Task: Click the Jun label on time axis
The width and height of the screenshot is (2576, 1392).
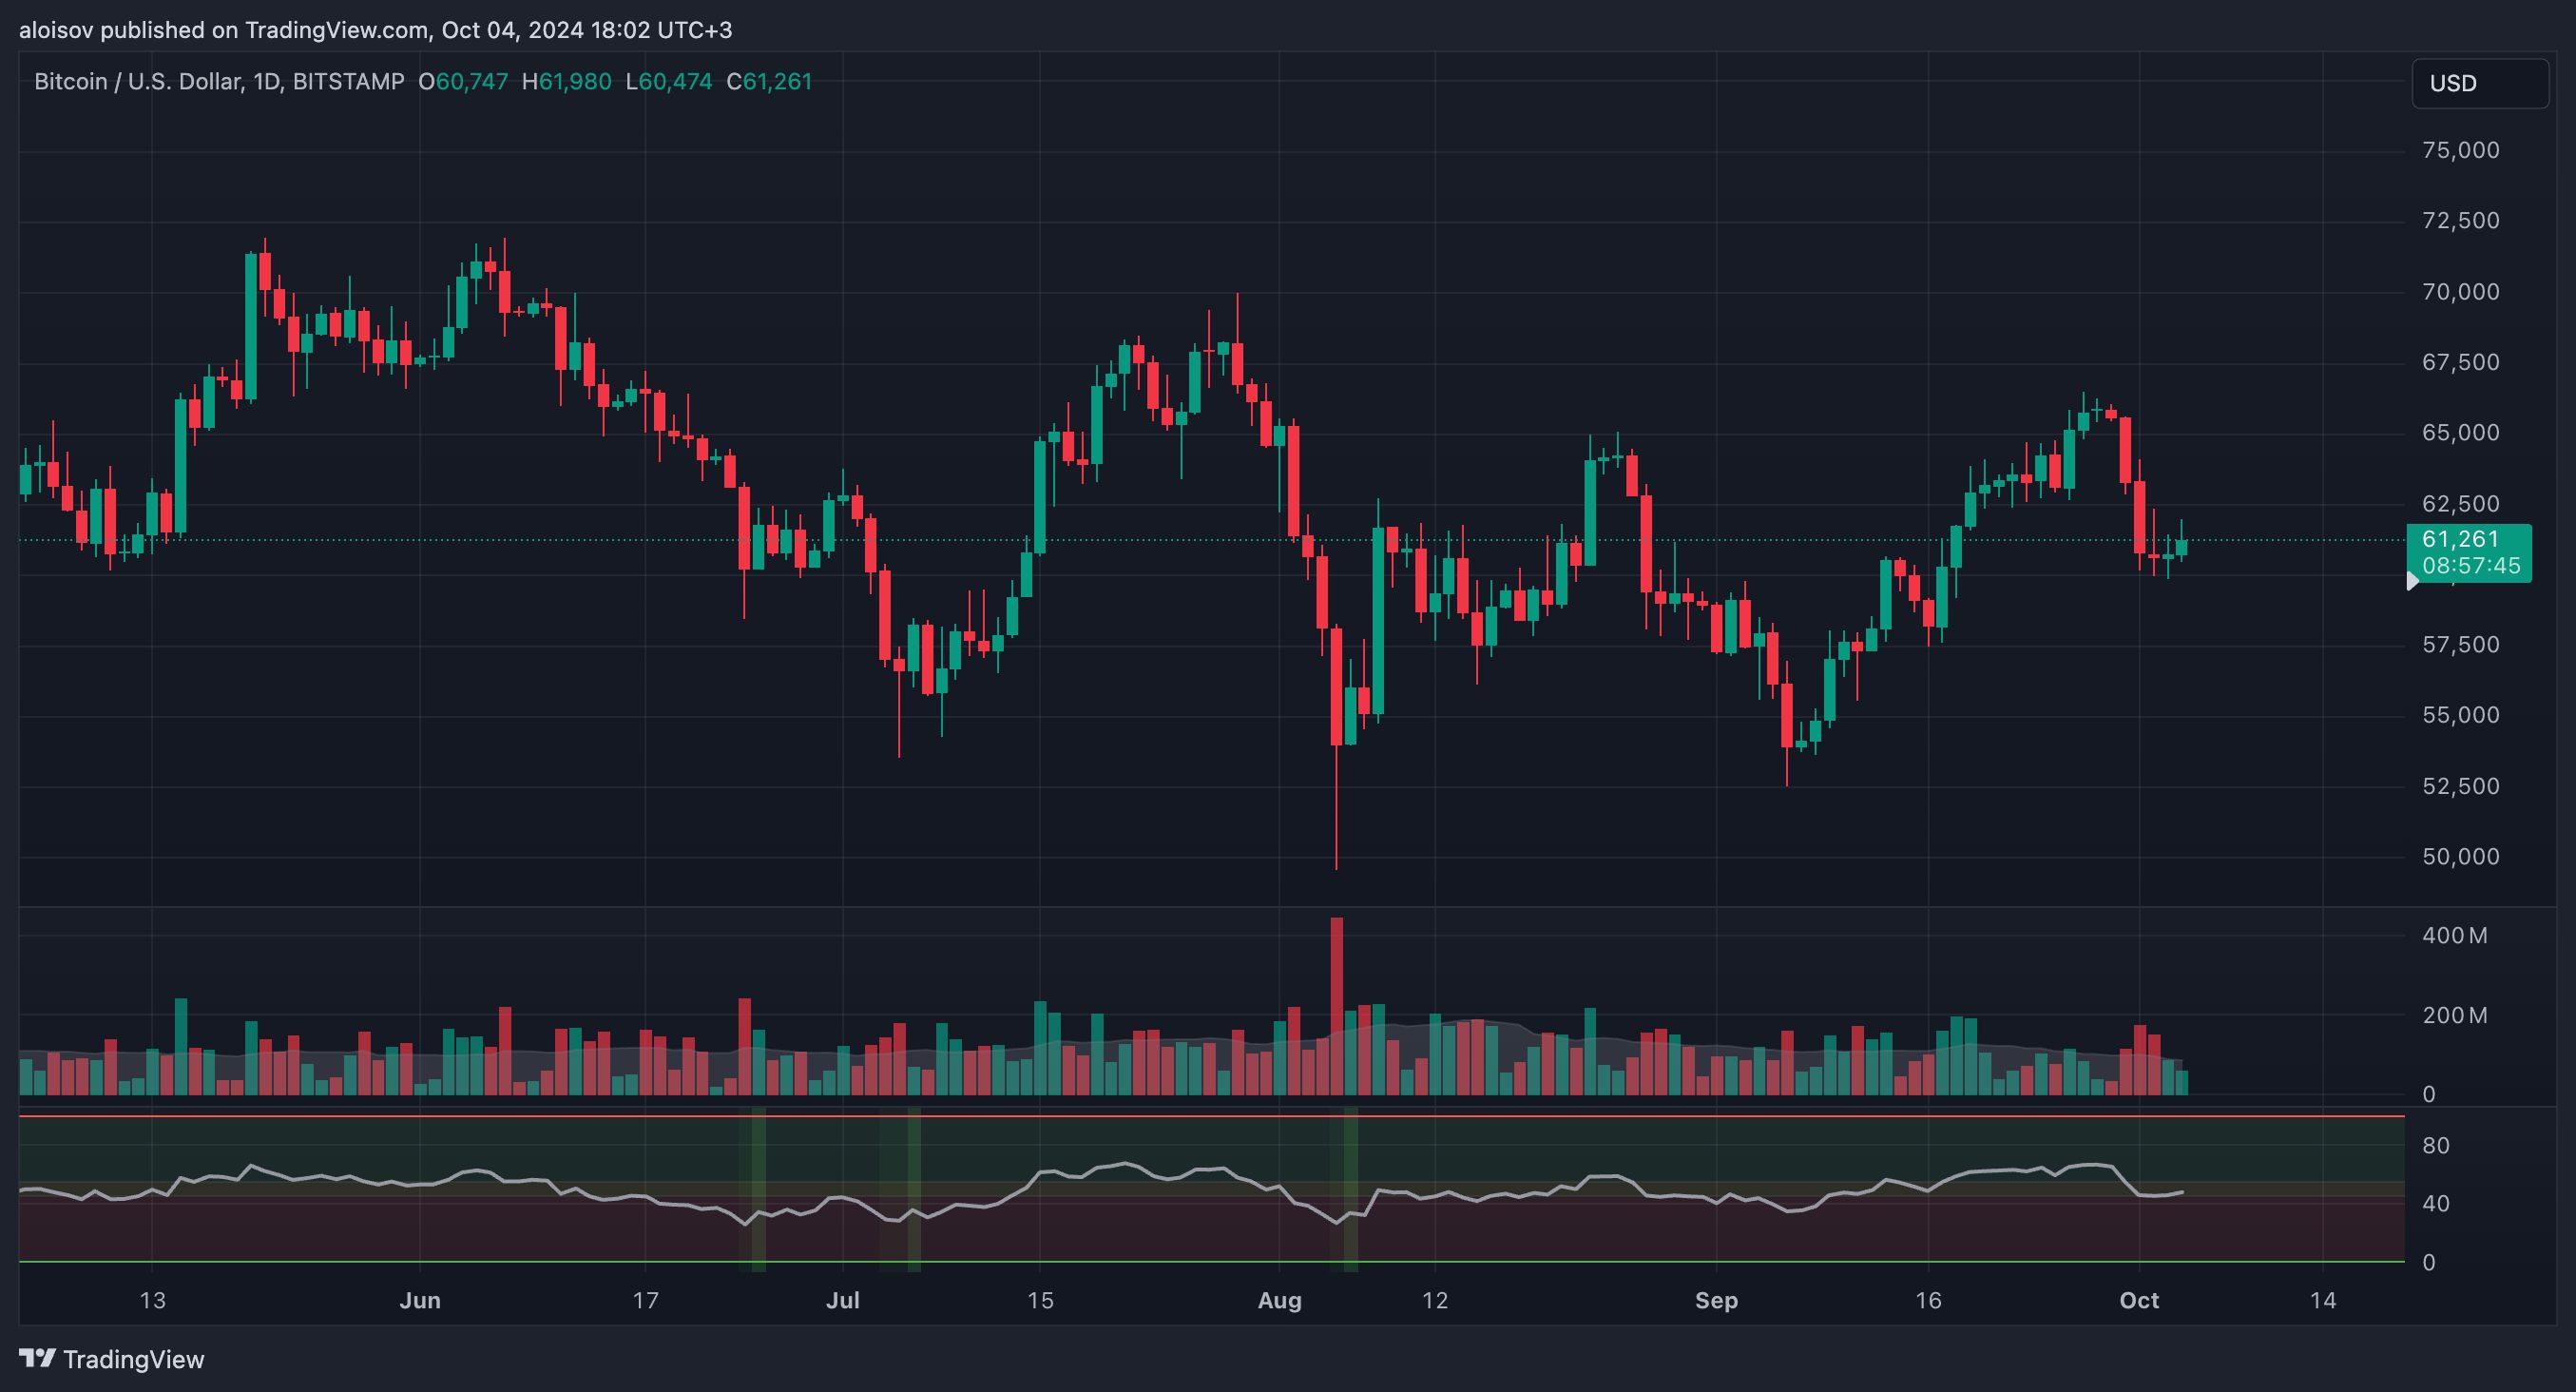Action: (419, 1300)
